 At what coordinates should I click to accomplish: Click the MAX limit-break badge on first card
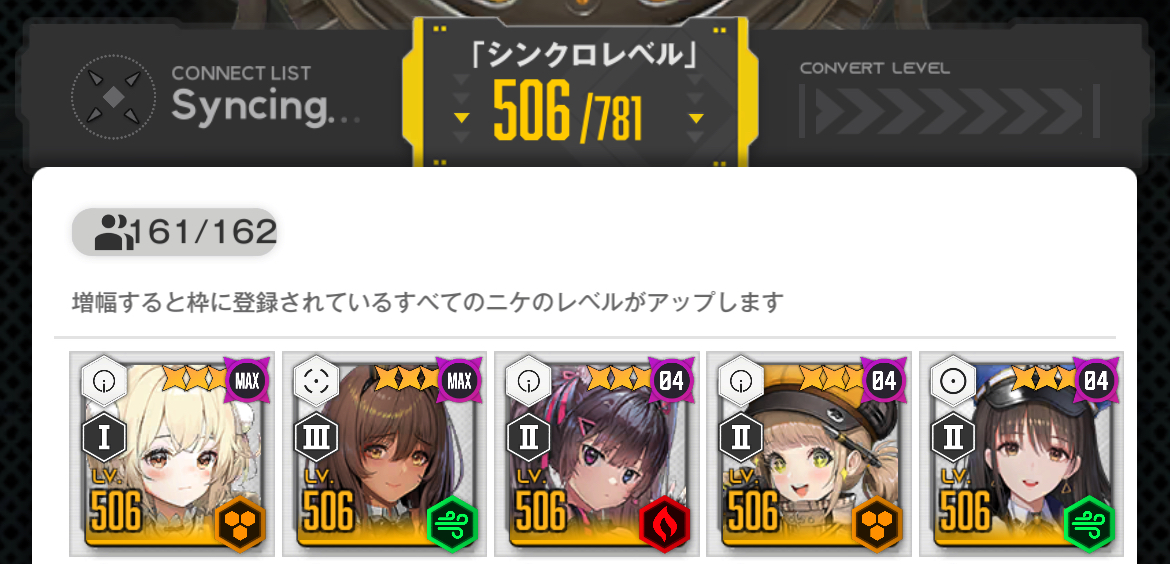(247, 381)
